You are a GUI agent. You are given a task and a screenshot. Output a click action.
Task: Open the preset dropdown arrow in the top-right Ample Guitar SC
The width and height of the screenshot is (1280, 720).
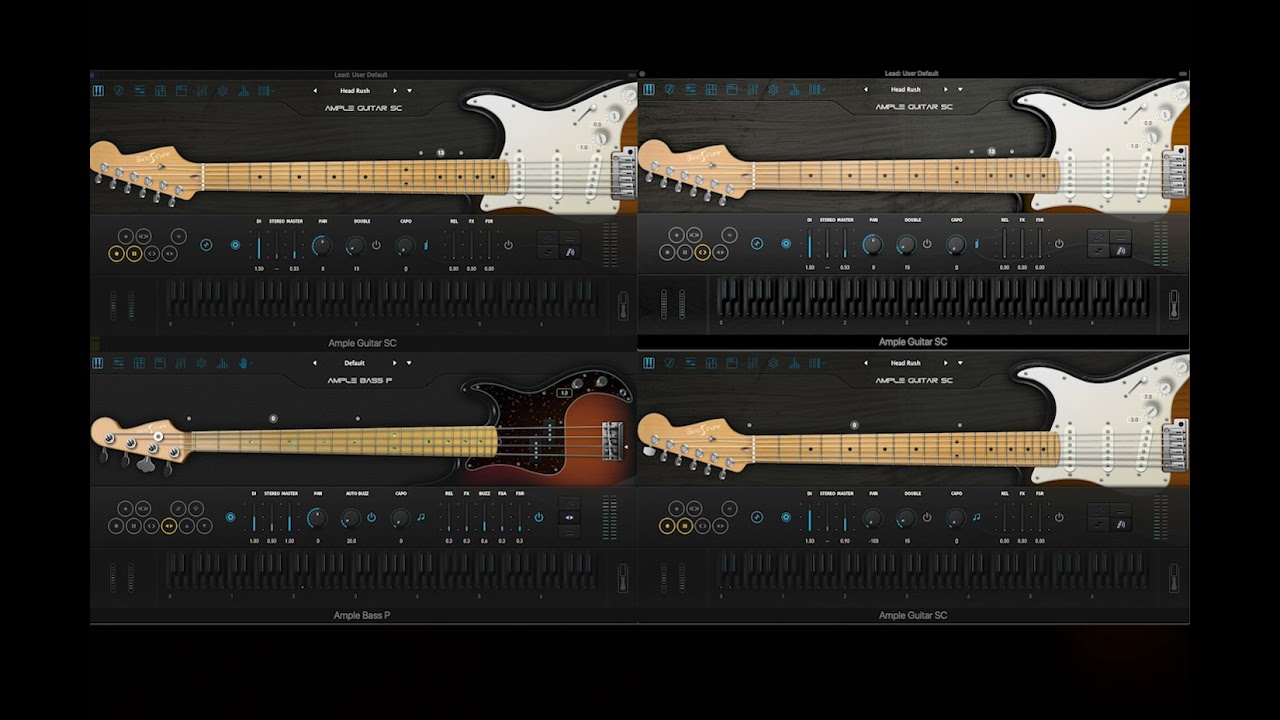[960, 89]
